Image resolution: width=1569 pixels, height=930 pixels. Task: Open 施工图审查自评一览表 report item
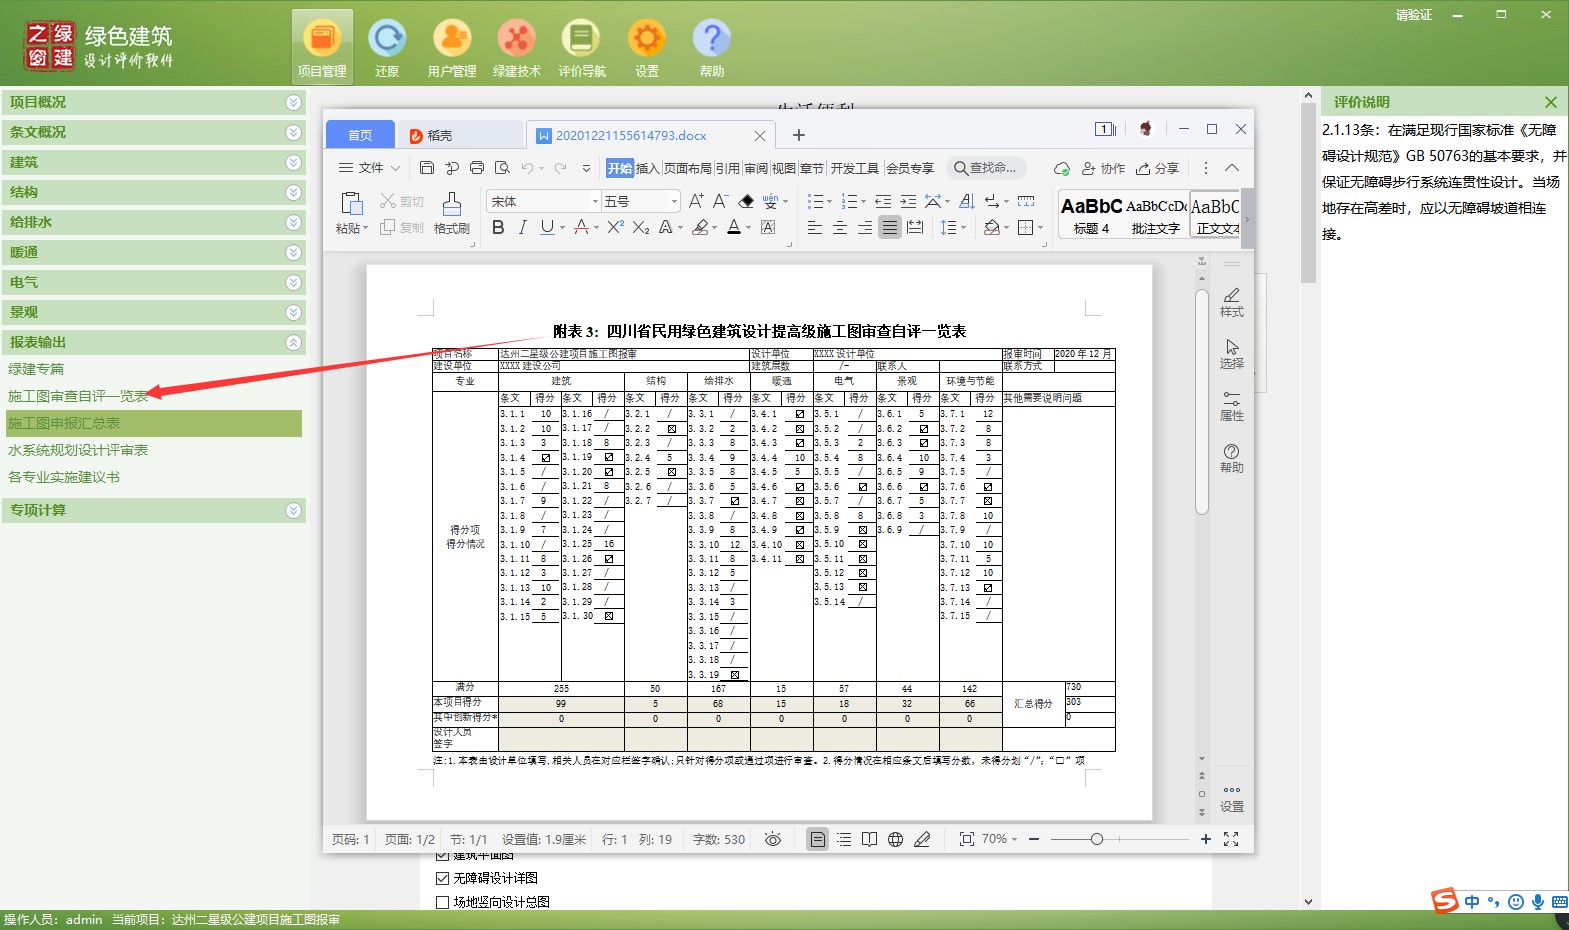point(78,396)
